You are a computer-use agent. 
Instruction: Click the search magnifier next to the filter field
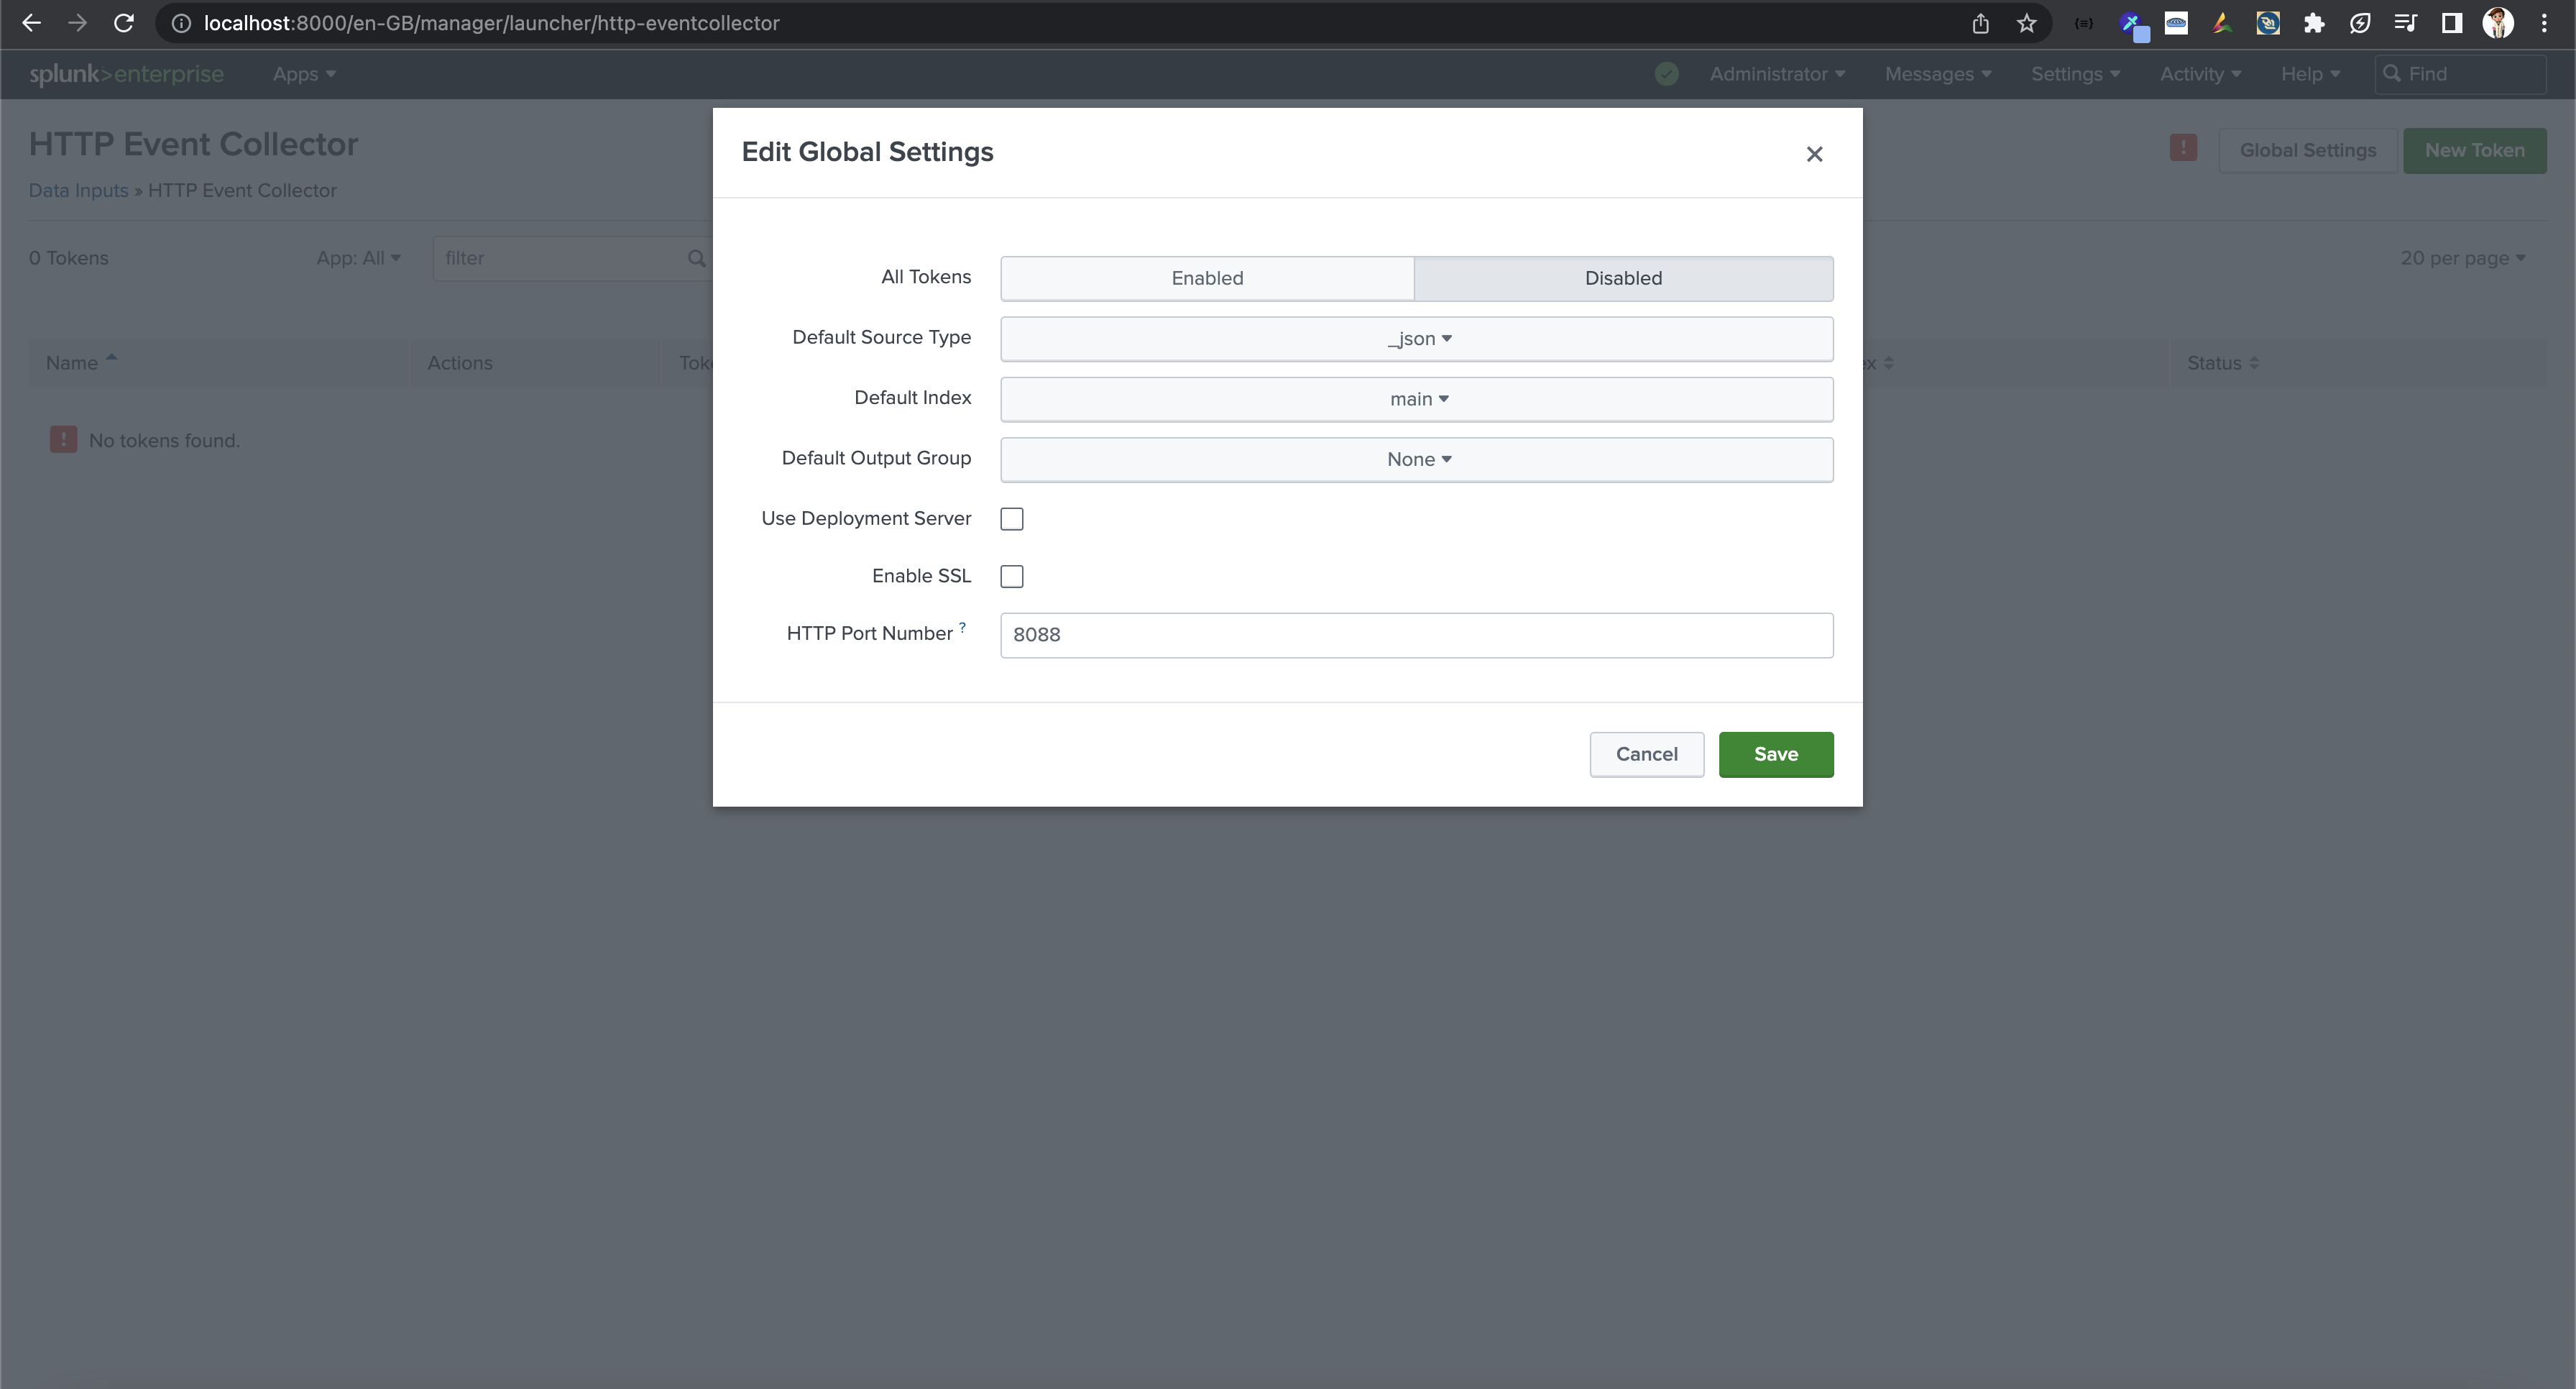pyautogui.click(x=697, y=258)
